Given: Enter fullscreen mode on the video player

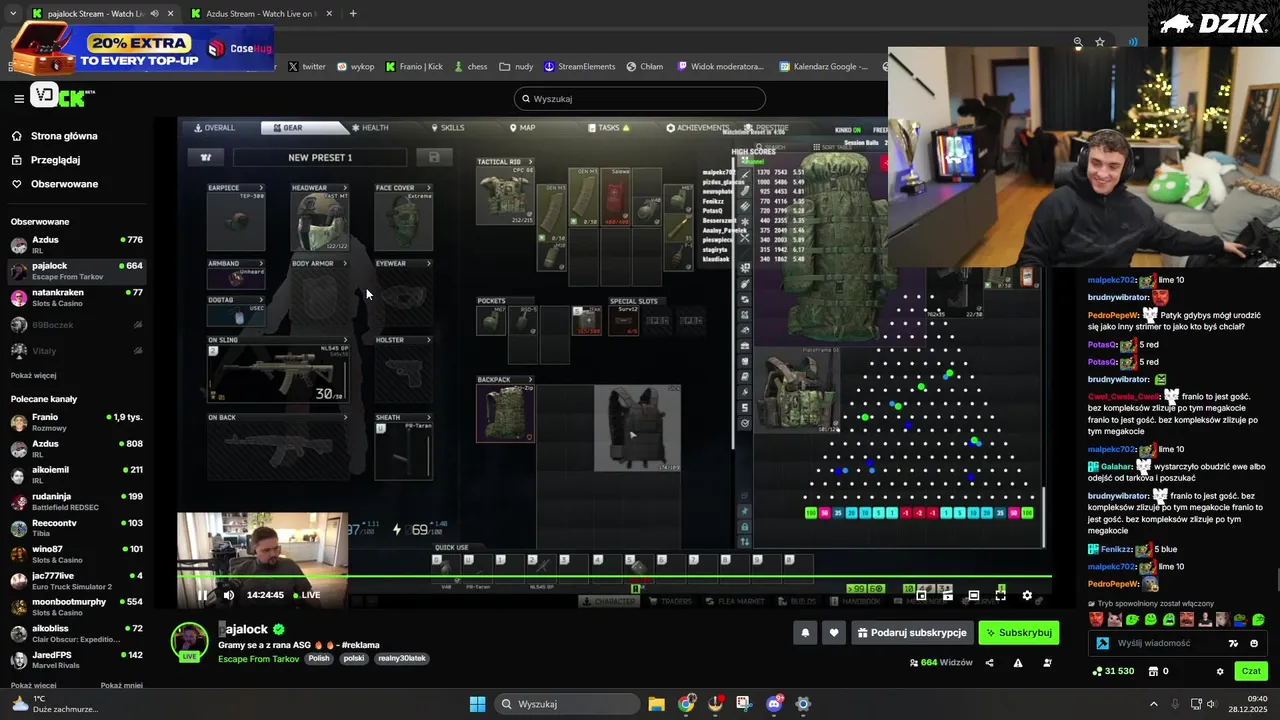Looking at the screenshot, I should coord(1000,595).
